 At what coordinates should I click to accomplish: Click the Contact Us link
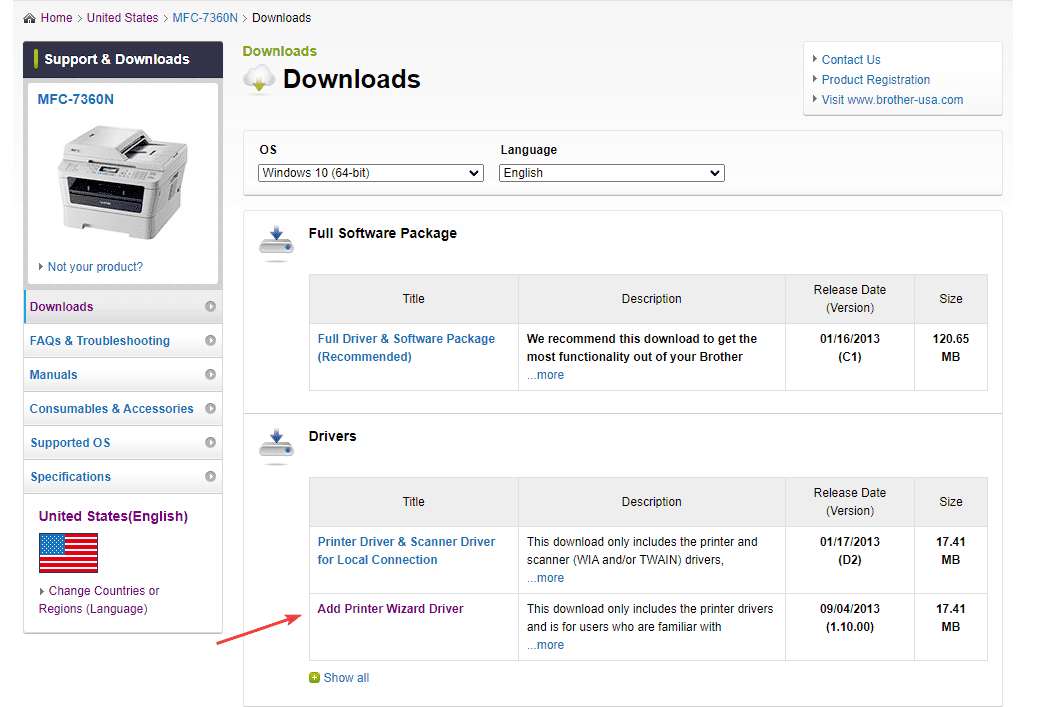click(851, 60)
